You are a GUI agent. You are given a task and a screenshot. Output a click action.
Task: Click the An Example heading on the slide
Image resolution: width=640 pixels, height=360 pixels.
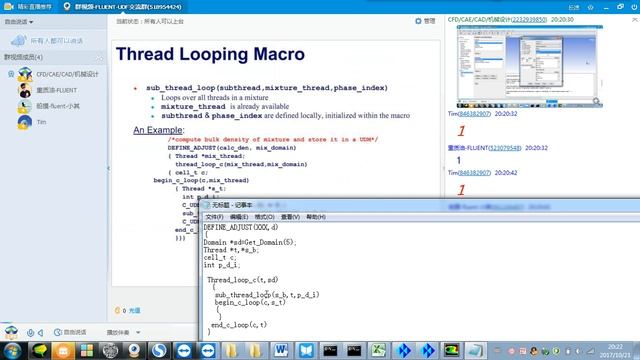coord(158,130)
